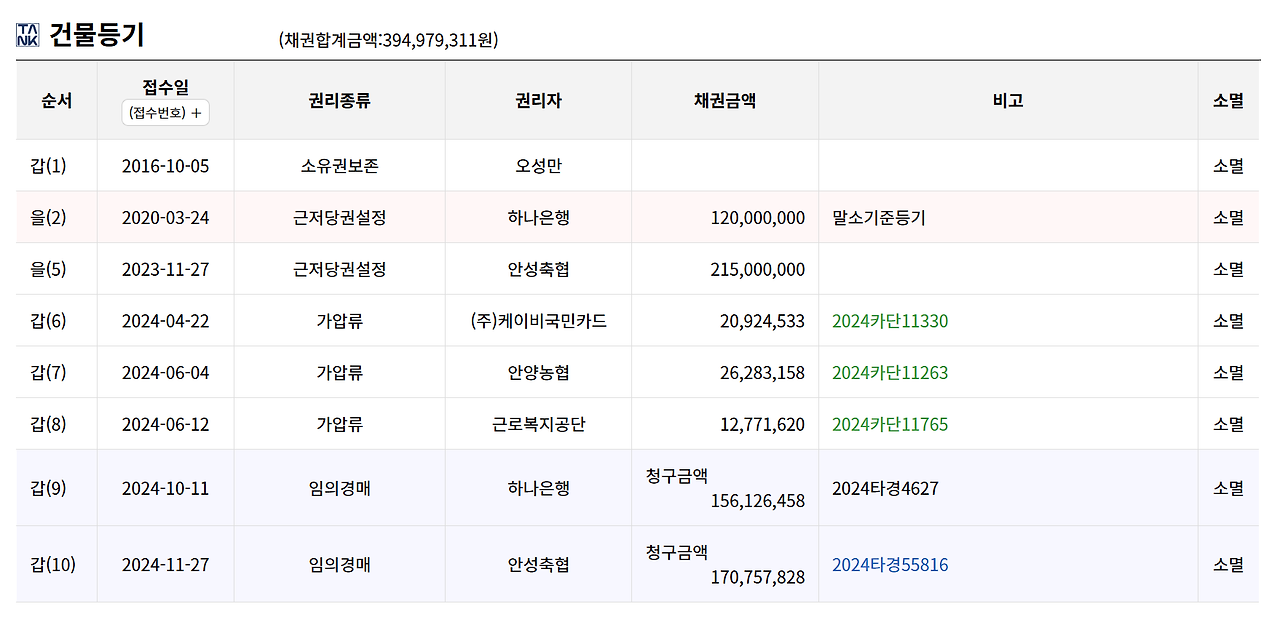
Task: Click 근저당권설정 in the 하나은행 row
Action: tap(340, 217)
